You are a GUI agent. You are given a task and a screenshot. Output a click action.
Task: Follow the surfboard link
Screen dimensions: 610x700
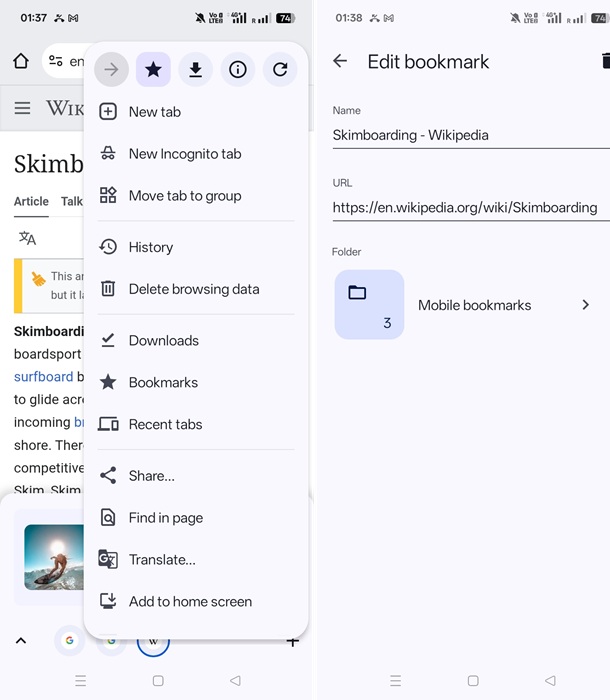43,377
